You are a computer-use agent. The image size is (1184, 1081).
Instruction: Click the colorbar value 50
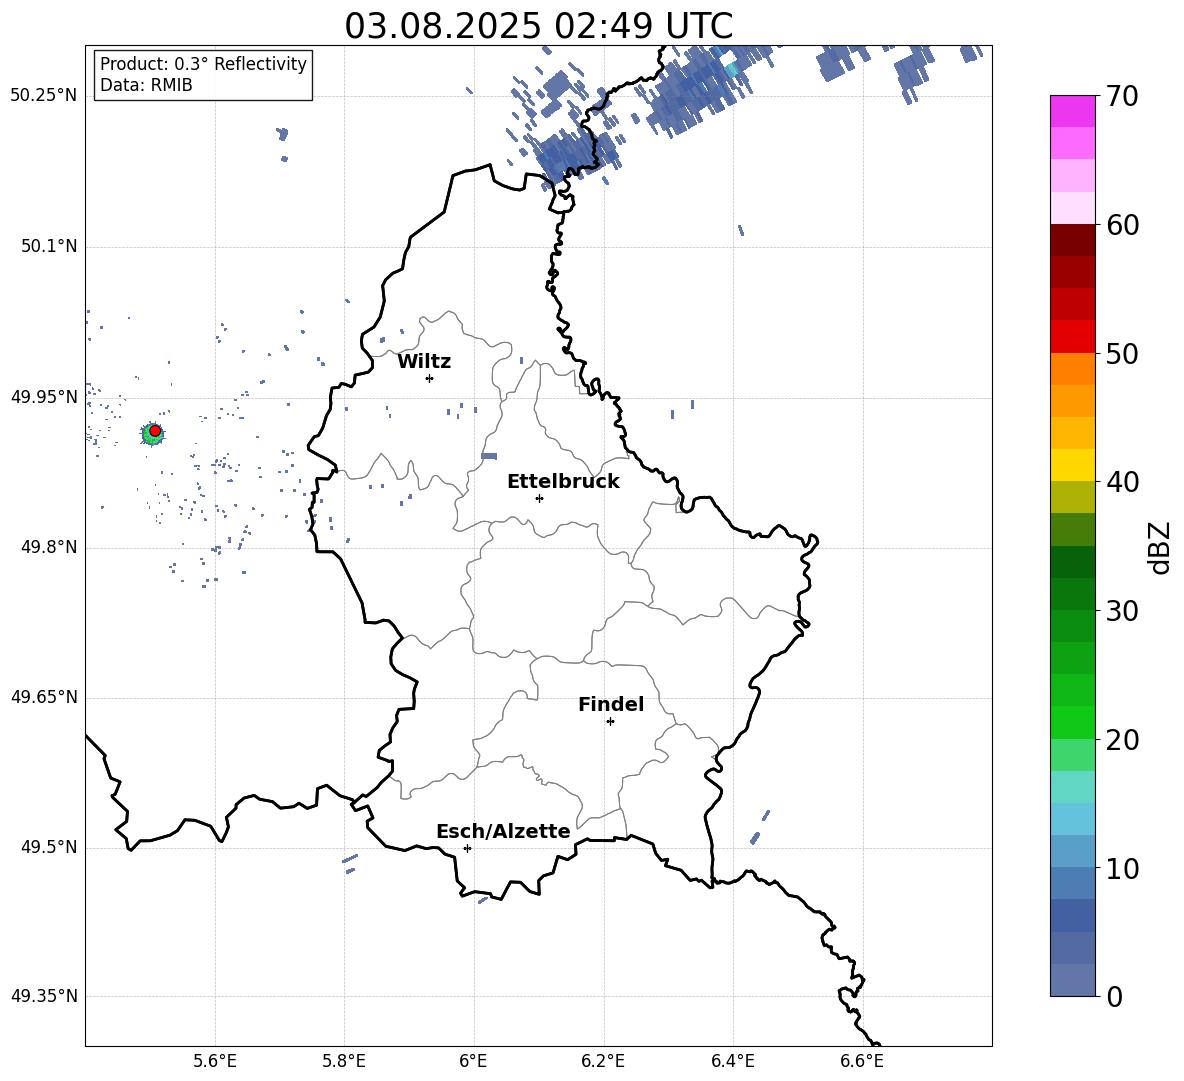[1122, 354]
